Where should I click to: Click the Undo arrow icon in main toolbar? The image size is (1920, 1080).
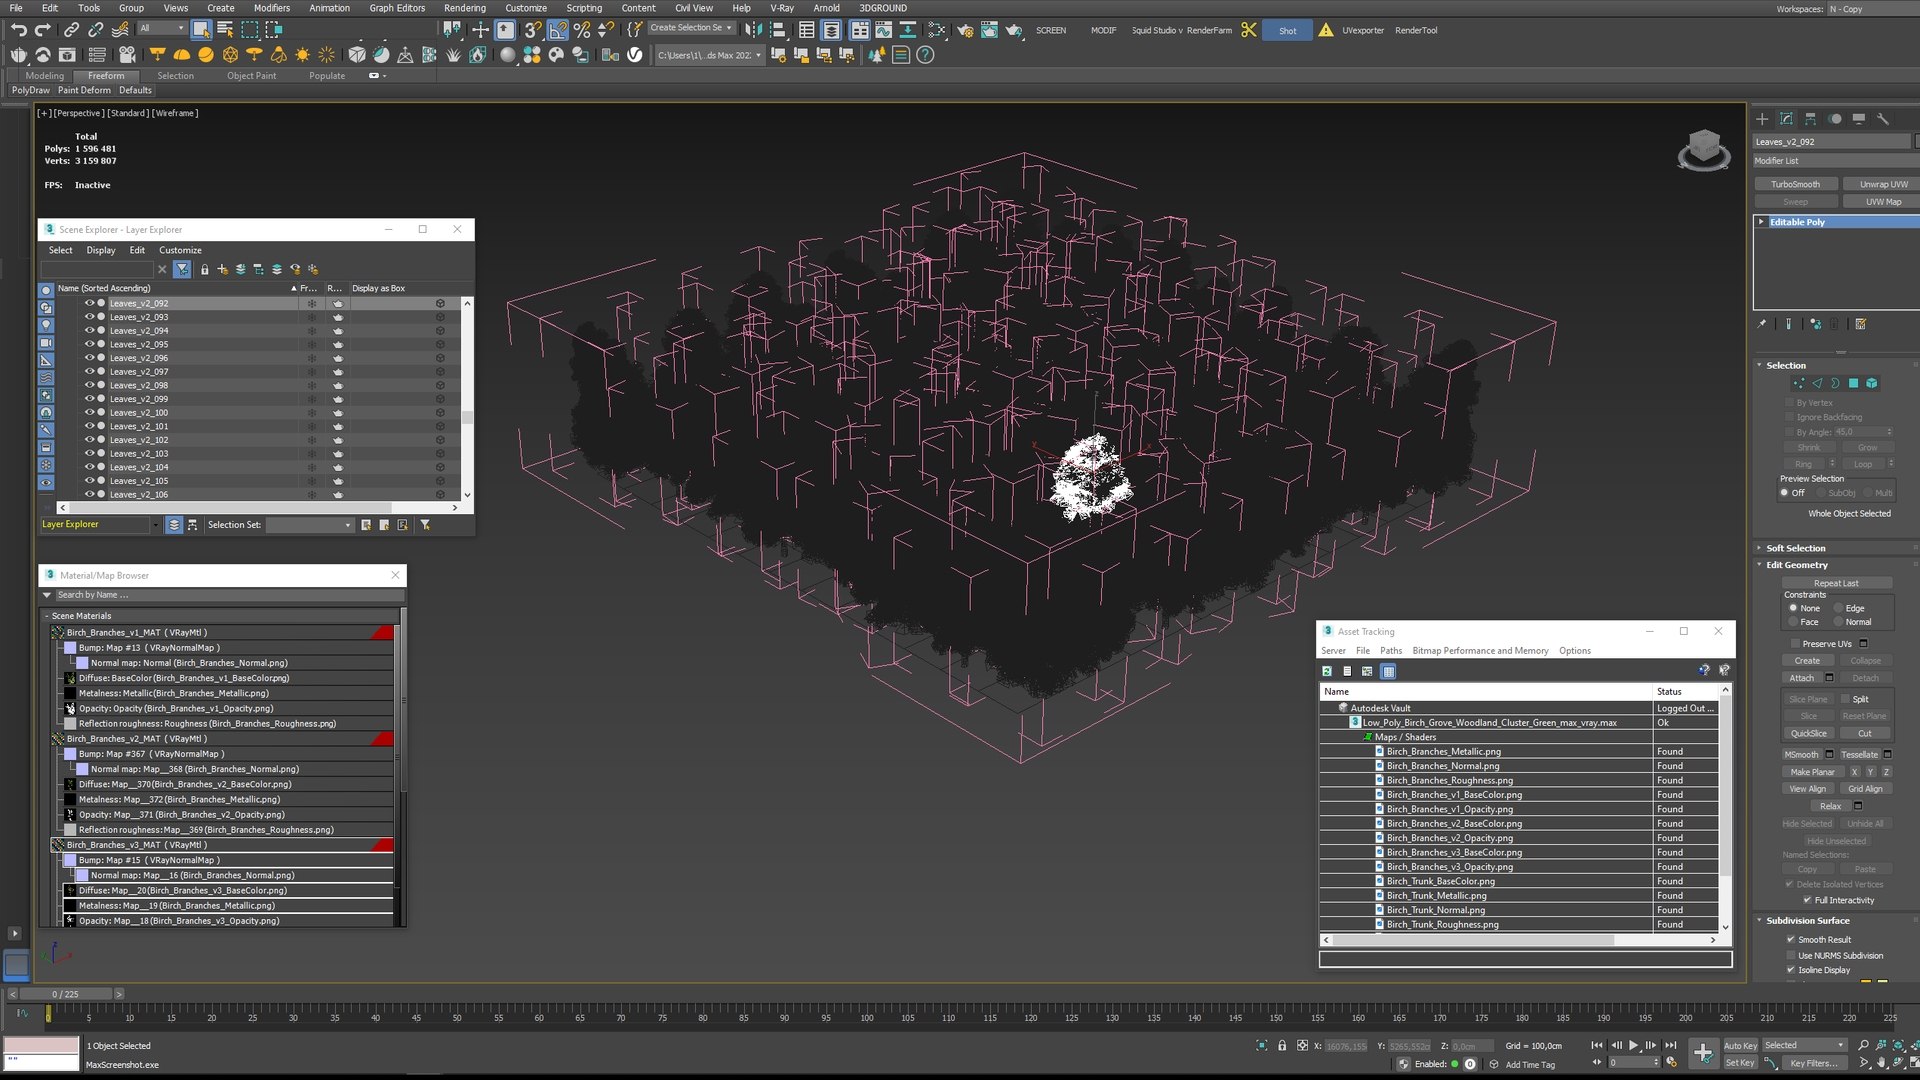(x=19, y=30)
